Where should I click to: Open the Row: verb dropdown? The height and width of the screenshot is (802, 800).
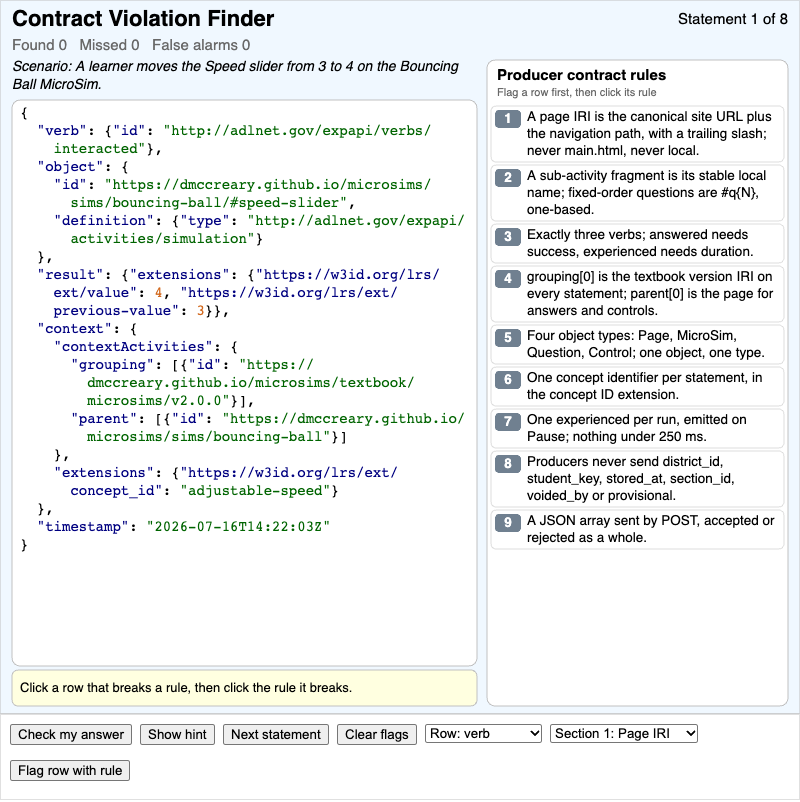[483, 733]
